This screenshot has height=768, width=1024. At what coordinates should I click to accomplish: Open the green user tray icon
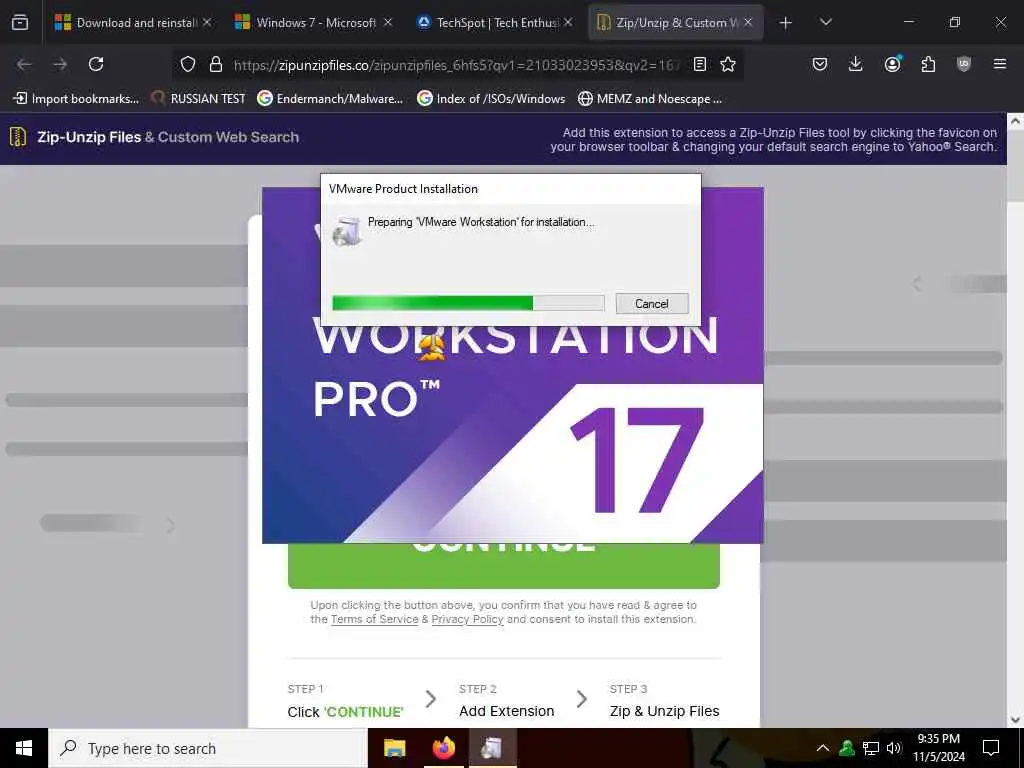click(847, 748)
